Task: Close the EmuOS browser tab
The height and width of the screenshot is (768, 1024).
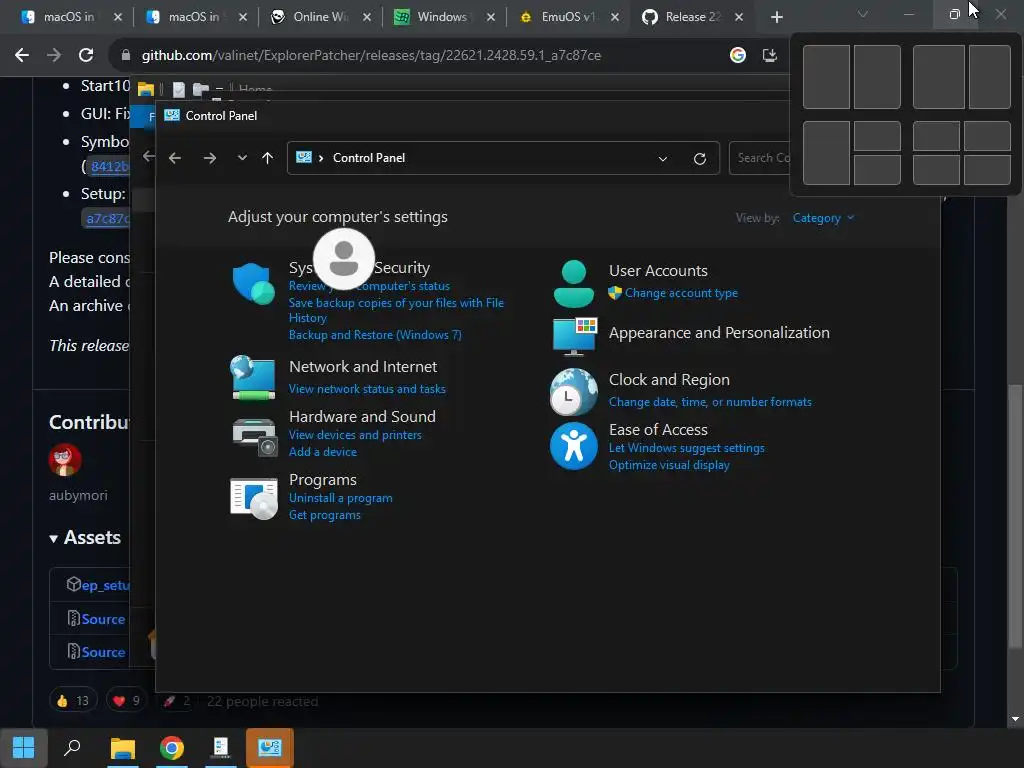Action: click(x=615, y=17)
